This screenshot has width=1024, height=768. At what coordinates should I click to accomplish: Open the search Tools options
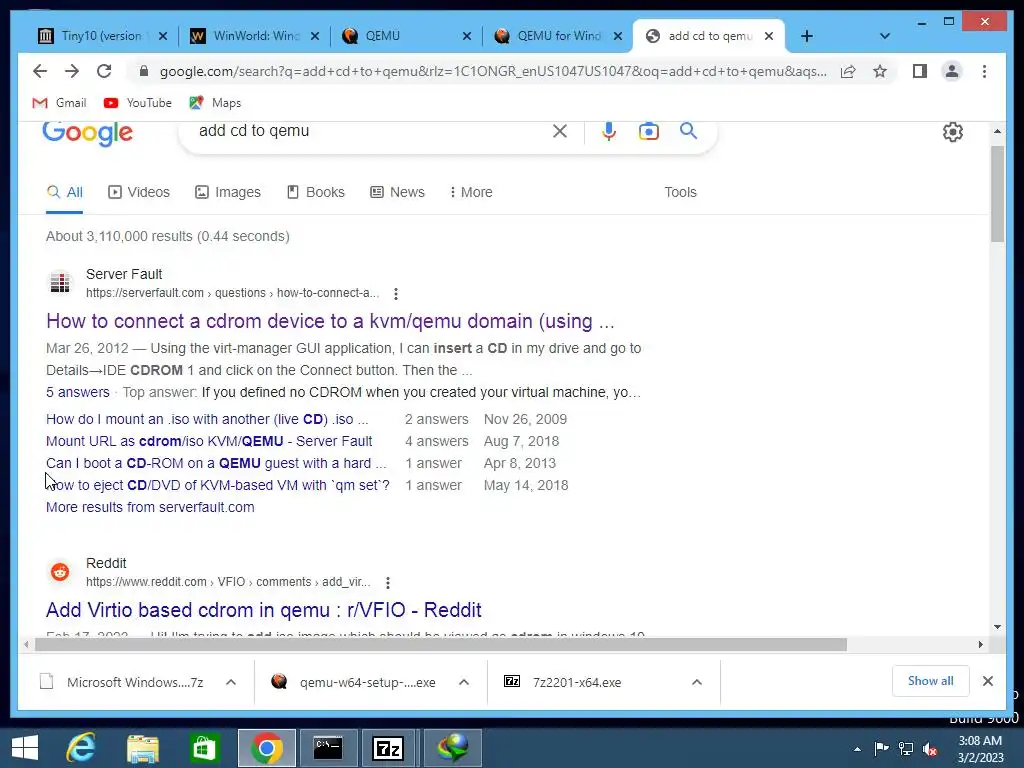[680, 192]
